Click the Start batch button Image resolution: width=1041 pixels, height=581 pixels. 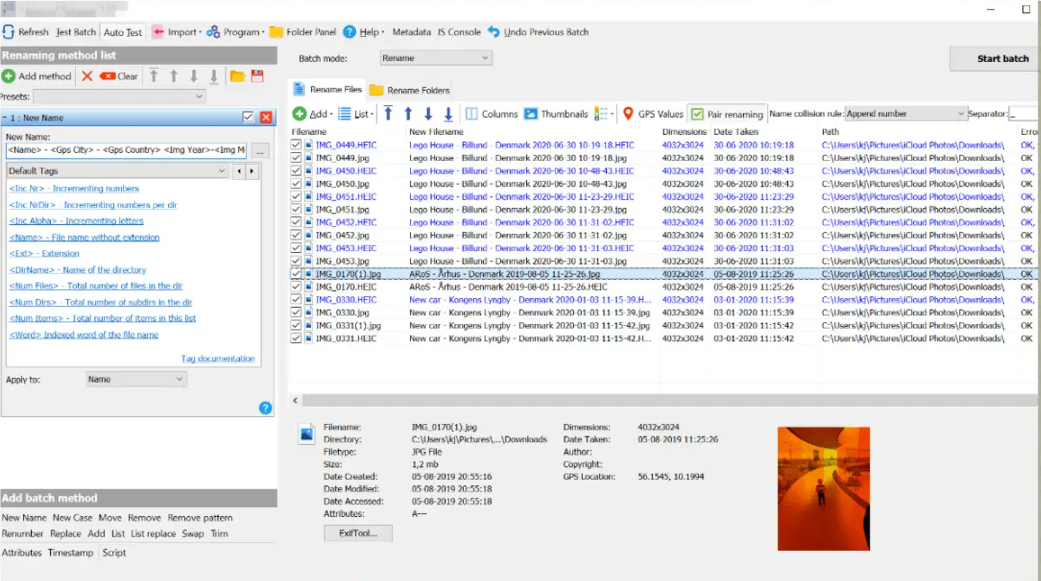995,58
